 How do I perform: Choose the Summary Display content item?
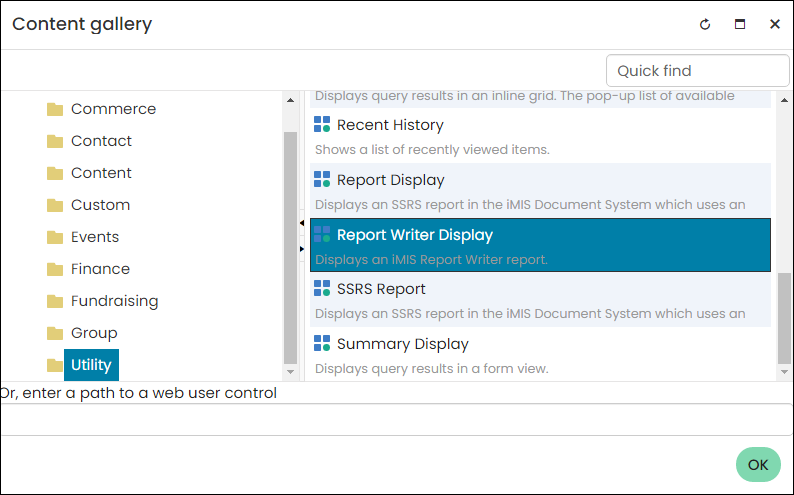540,354
